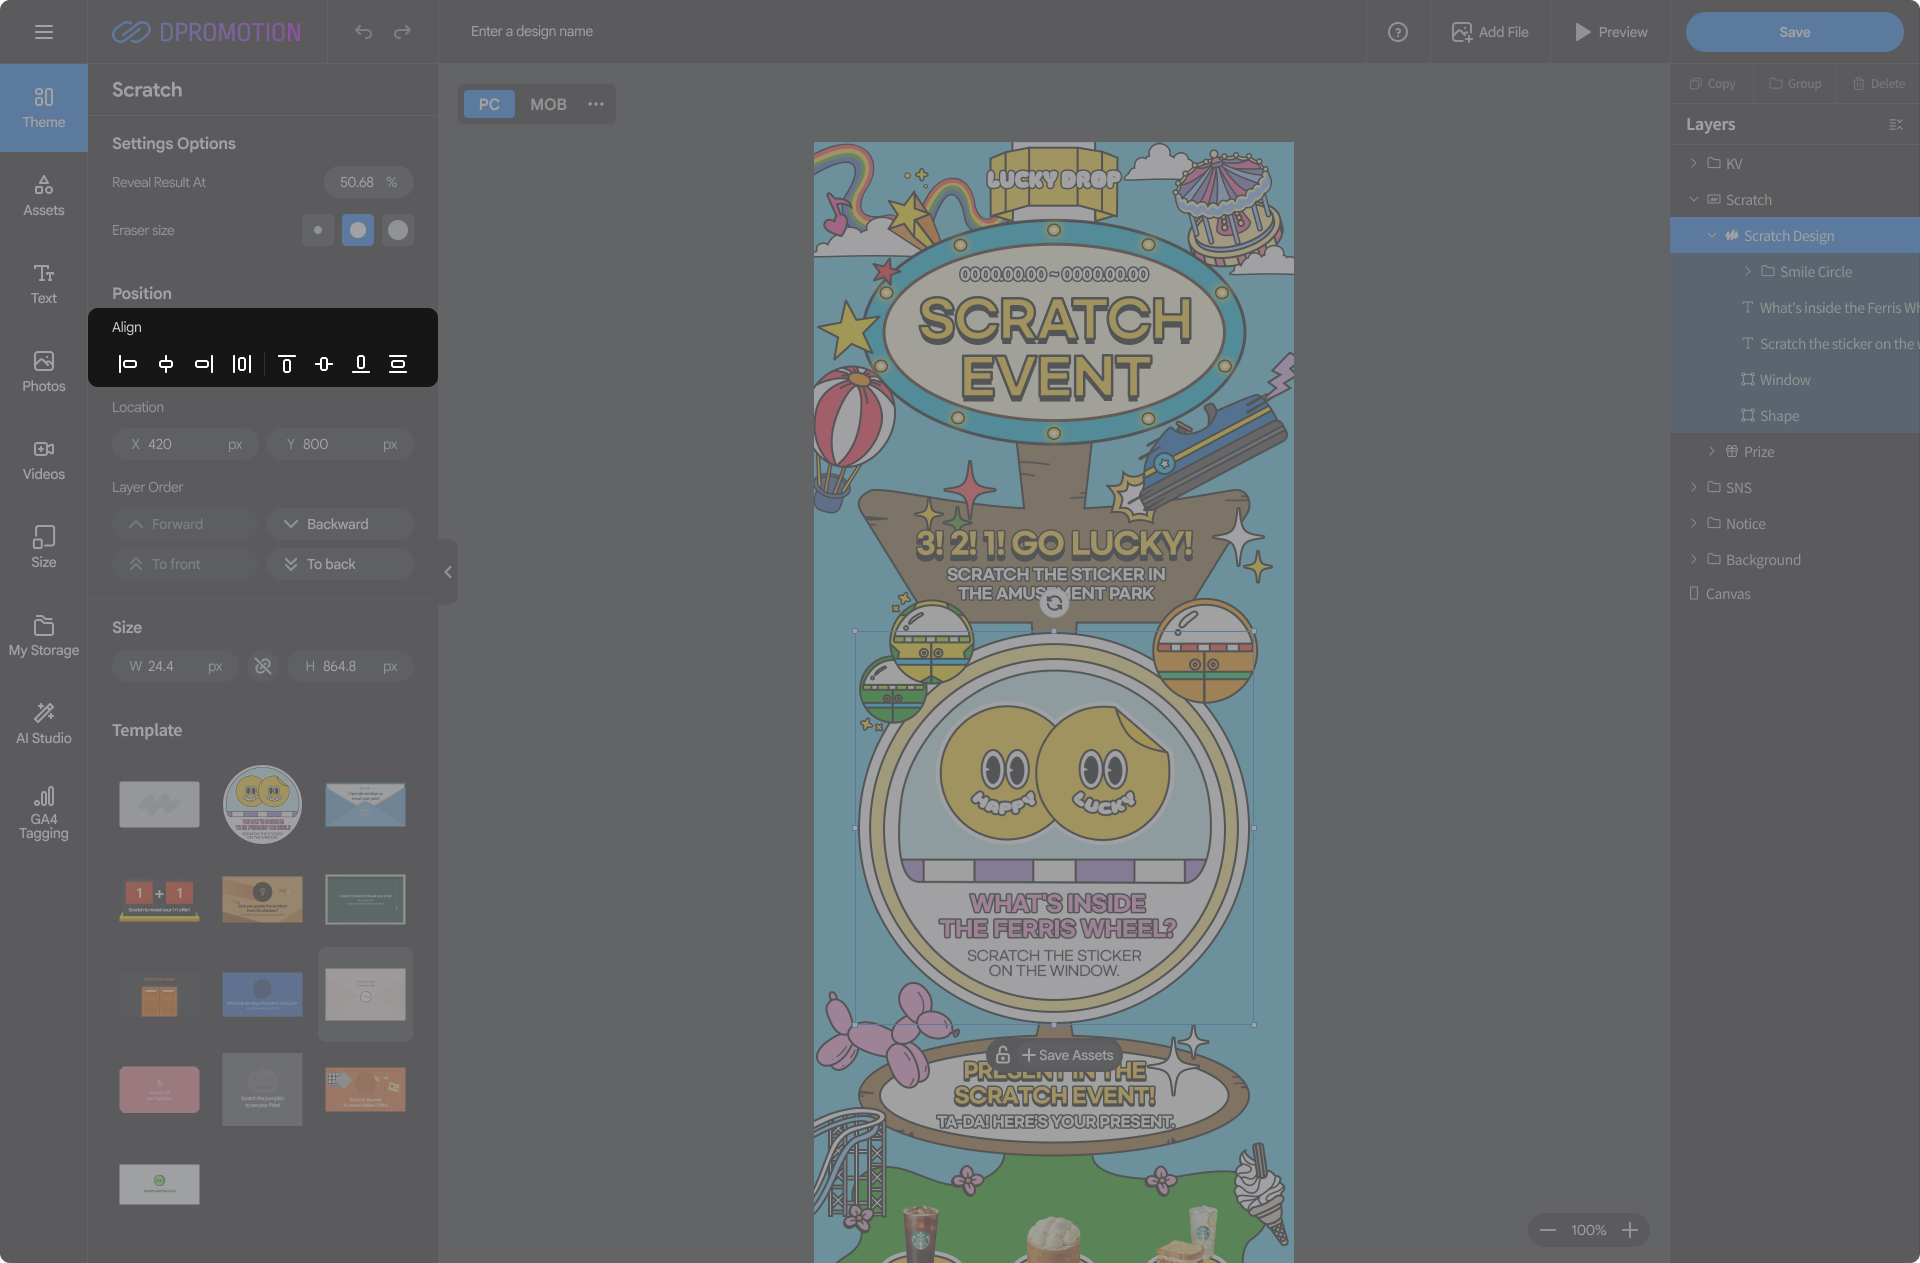Open the help question mark icon

(x=1398, y=32)
